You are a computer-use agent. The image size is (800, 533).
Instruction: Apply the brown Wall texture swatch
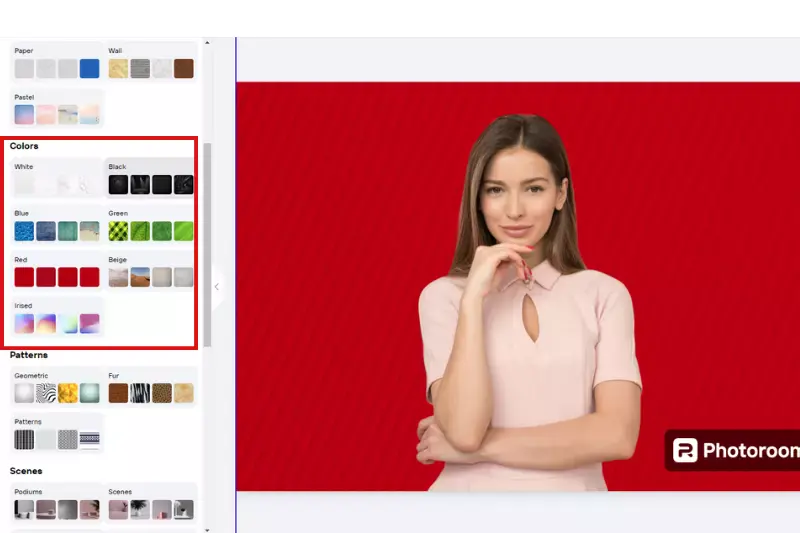point(184,69)
